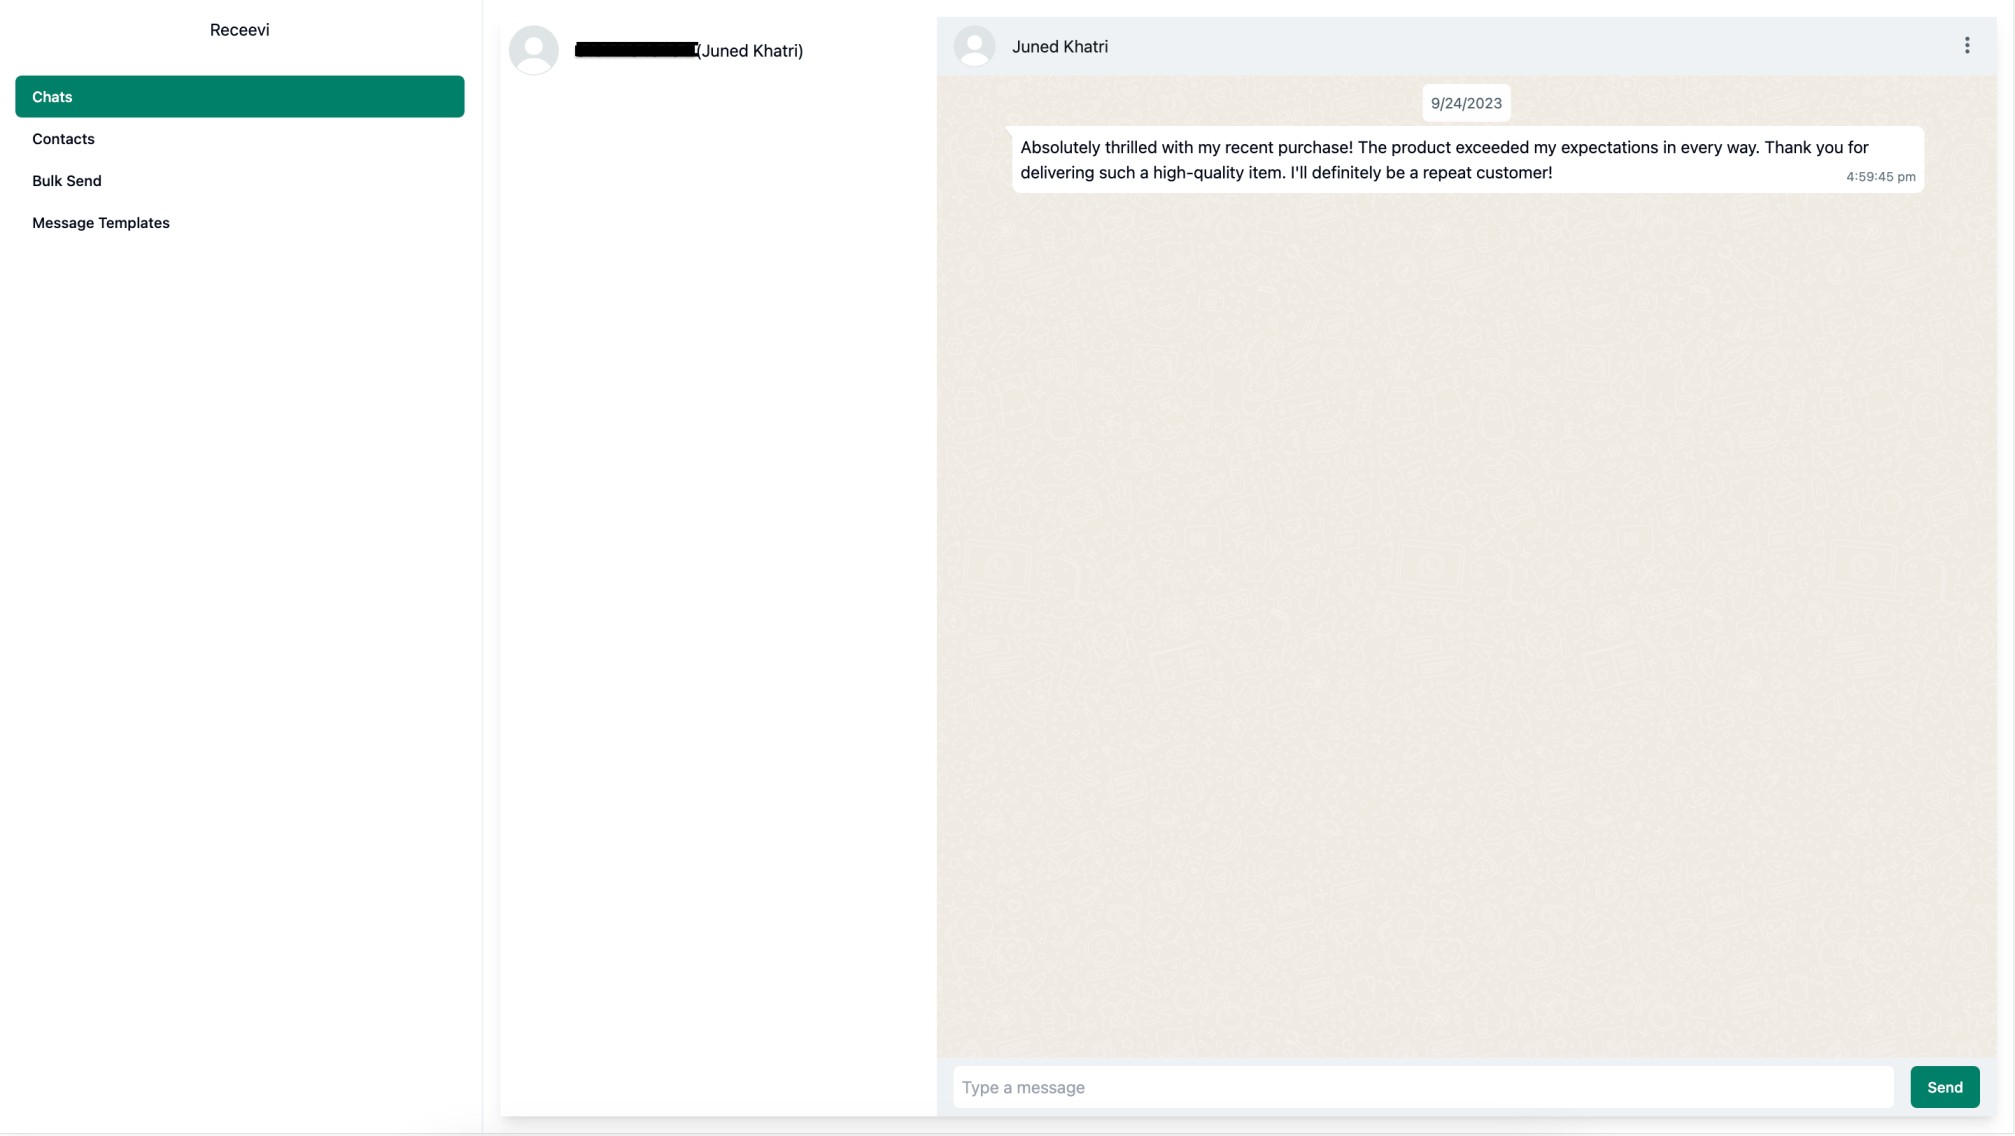Navigate to Bulk Send
The image size is (2015, 1136).
coord(66,180)
